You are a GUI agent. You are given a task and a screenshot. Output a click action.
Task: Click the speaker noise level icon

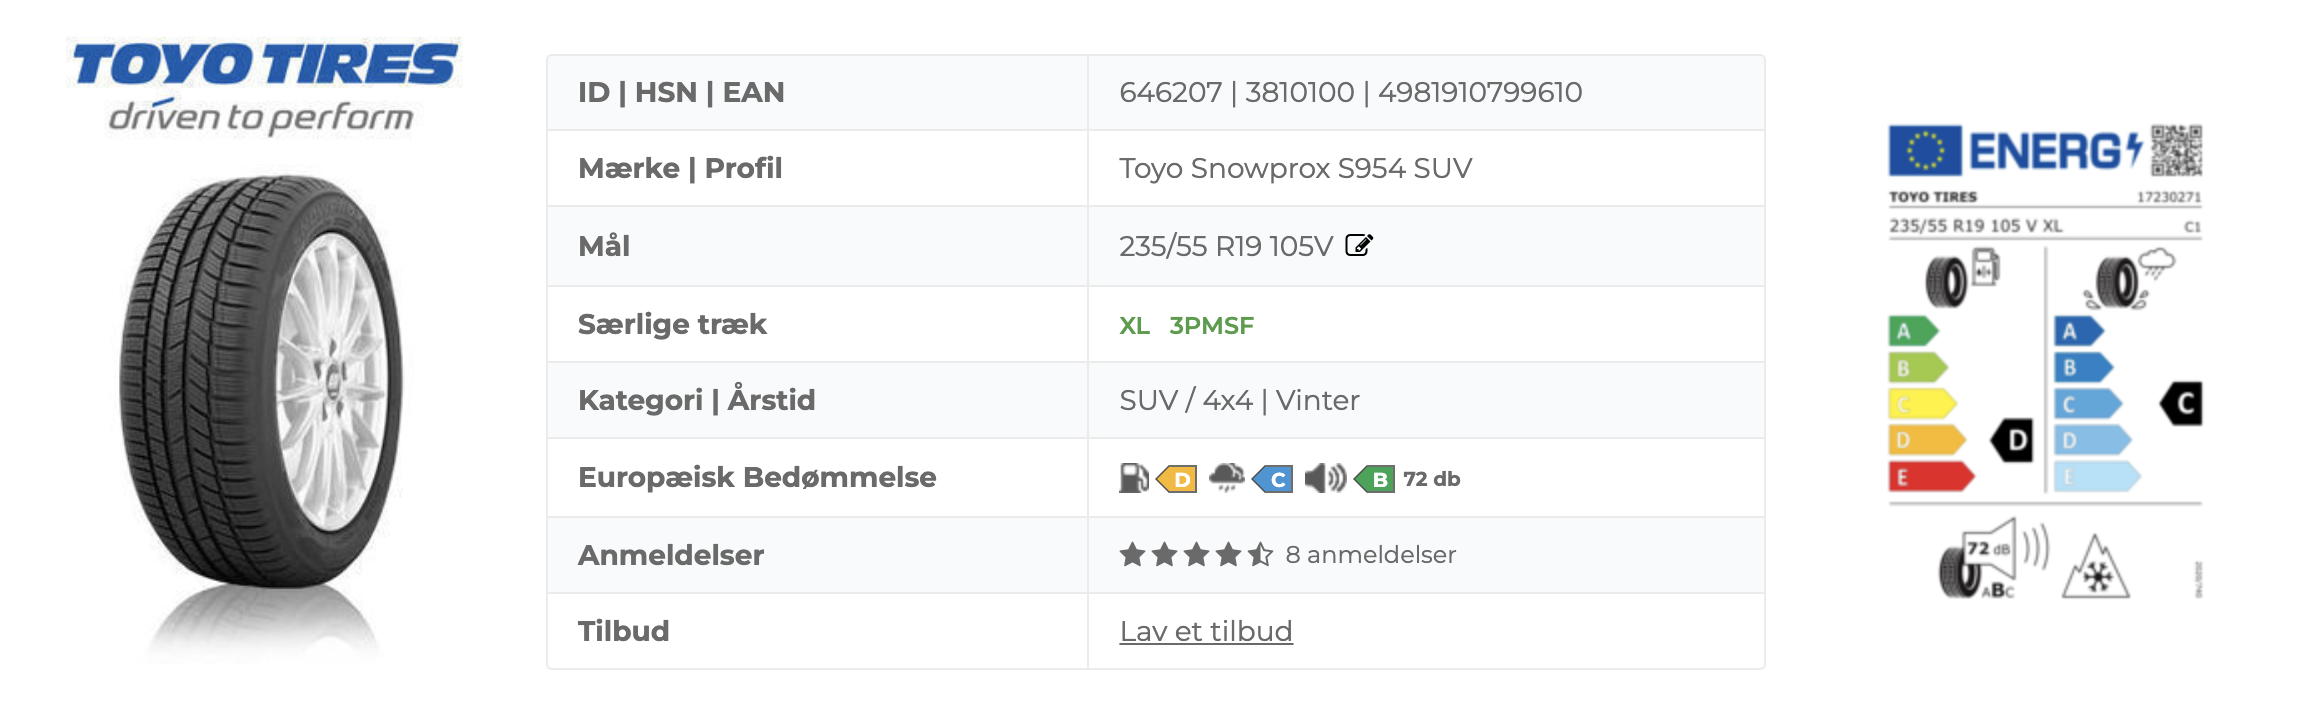point(1325,478)
